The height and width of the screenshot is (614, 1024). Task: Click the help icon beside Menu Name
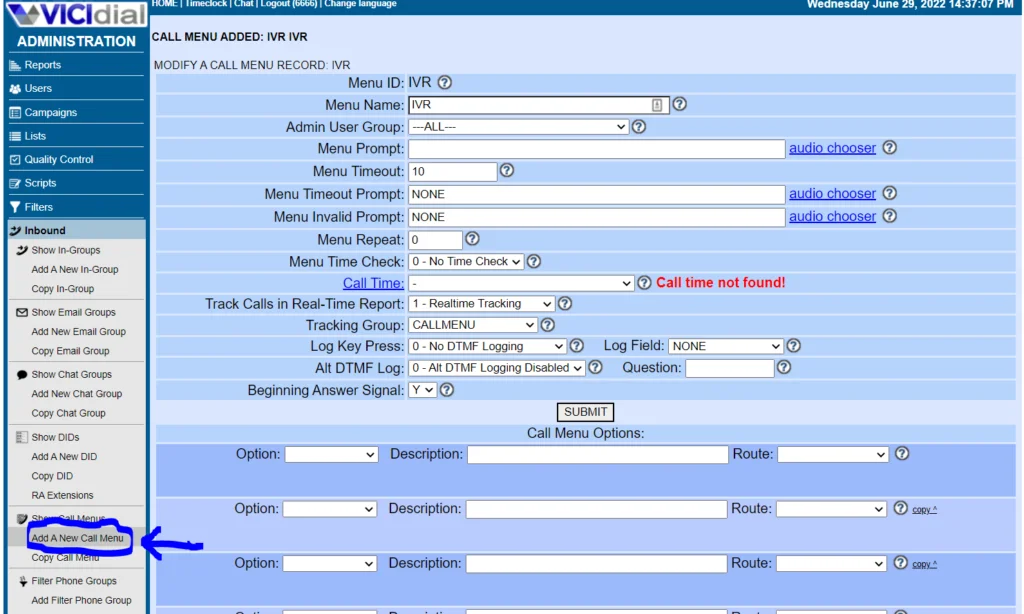click(679, 105)
